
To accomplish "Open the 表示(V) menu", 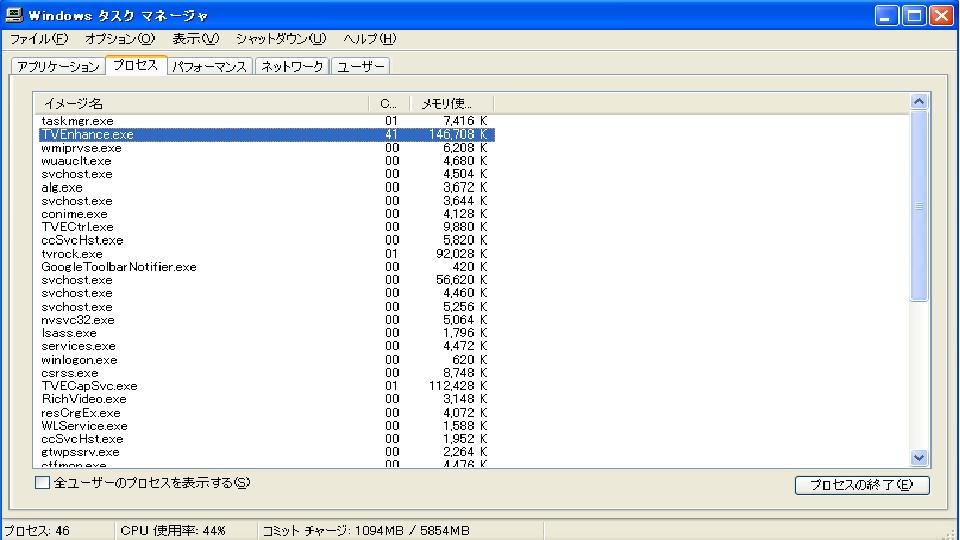I will pos(195,39).
